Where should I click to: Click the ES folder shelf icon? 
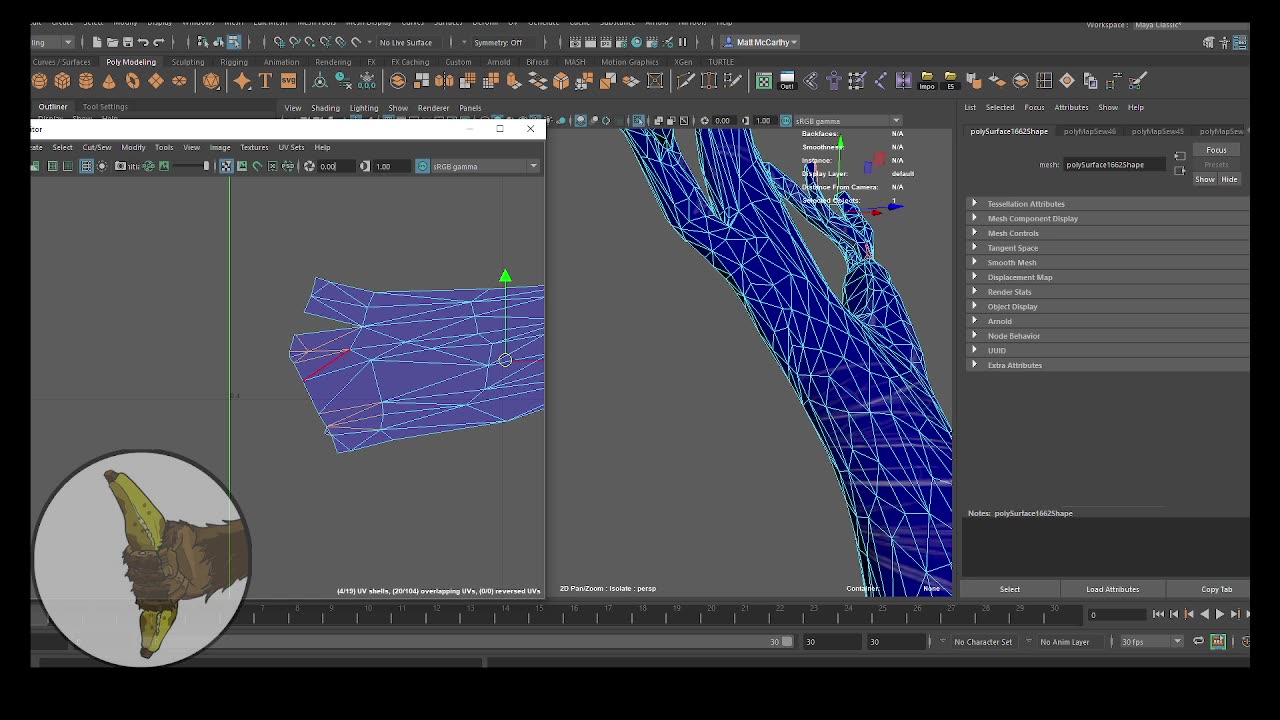point(950,81)
